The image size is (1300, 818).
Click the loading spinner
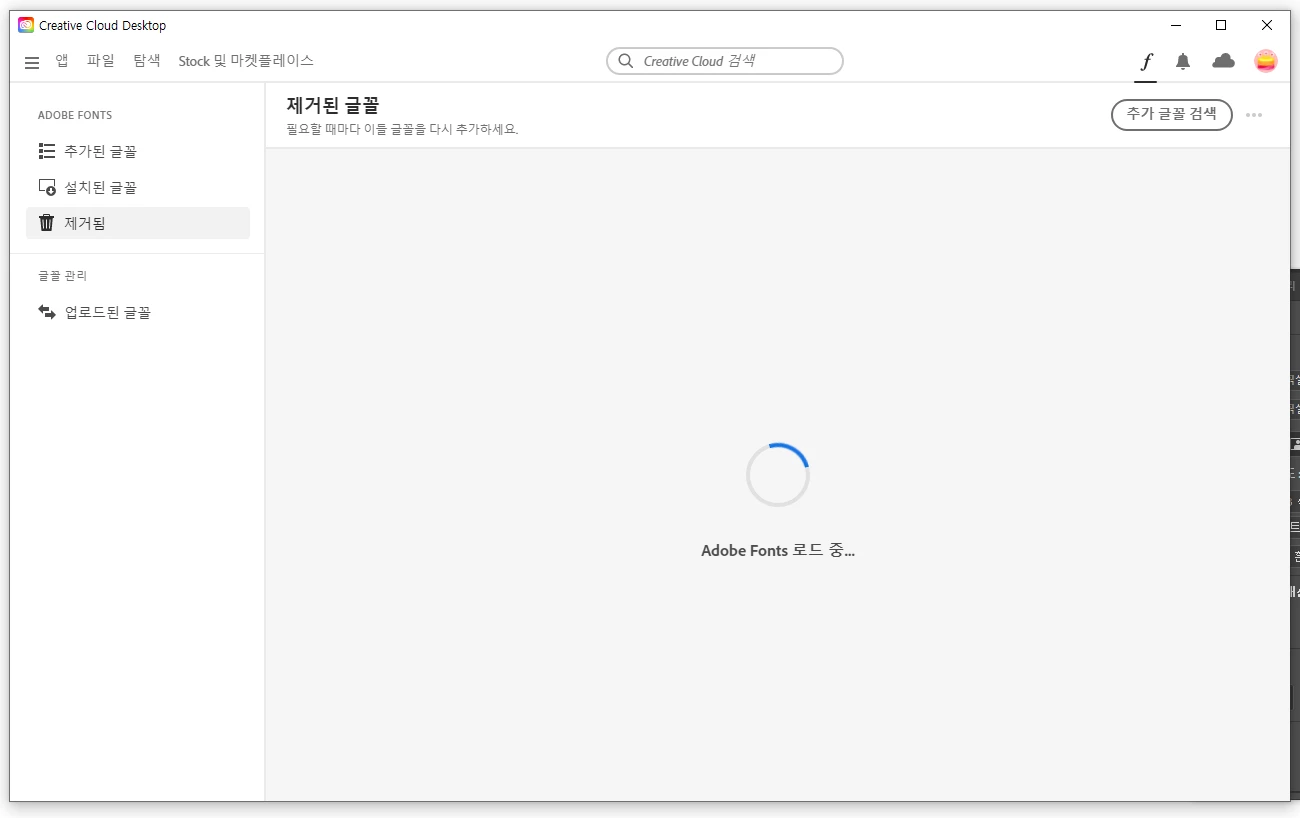tap(778, 475)
